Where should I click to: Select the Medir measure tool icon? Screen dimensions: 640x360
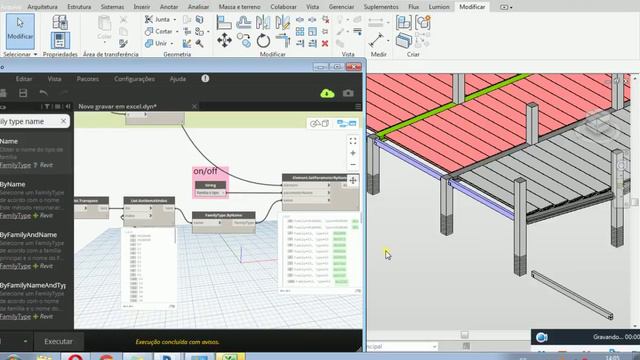coord(376,40)
